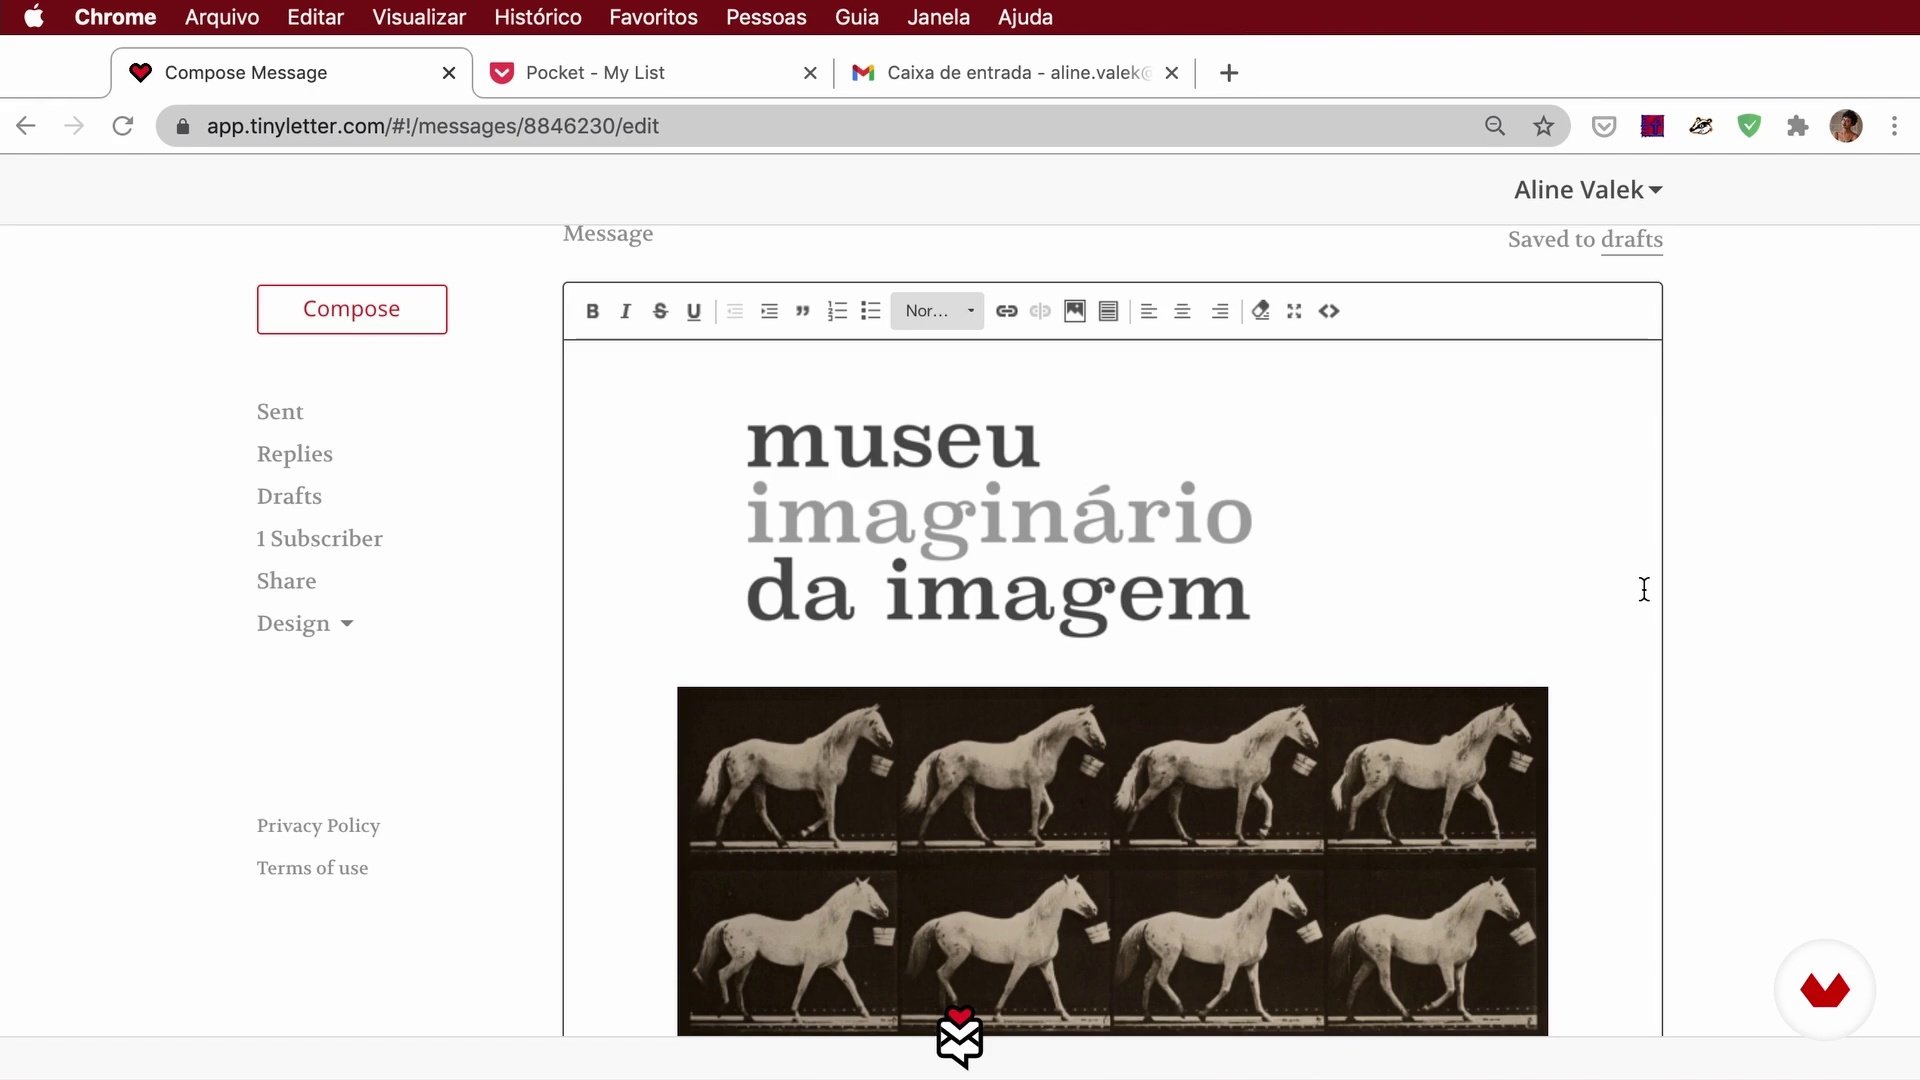Align text right

[1220, 311]
